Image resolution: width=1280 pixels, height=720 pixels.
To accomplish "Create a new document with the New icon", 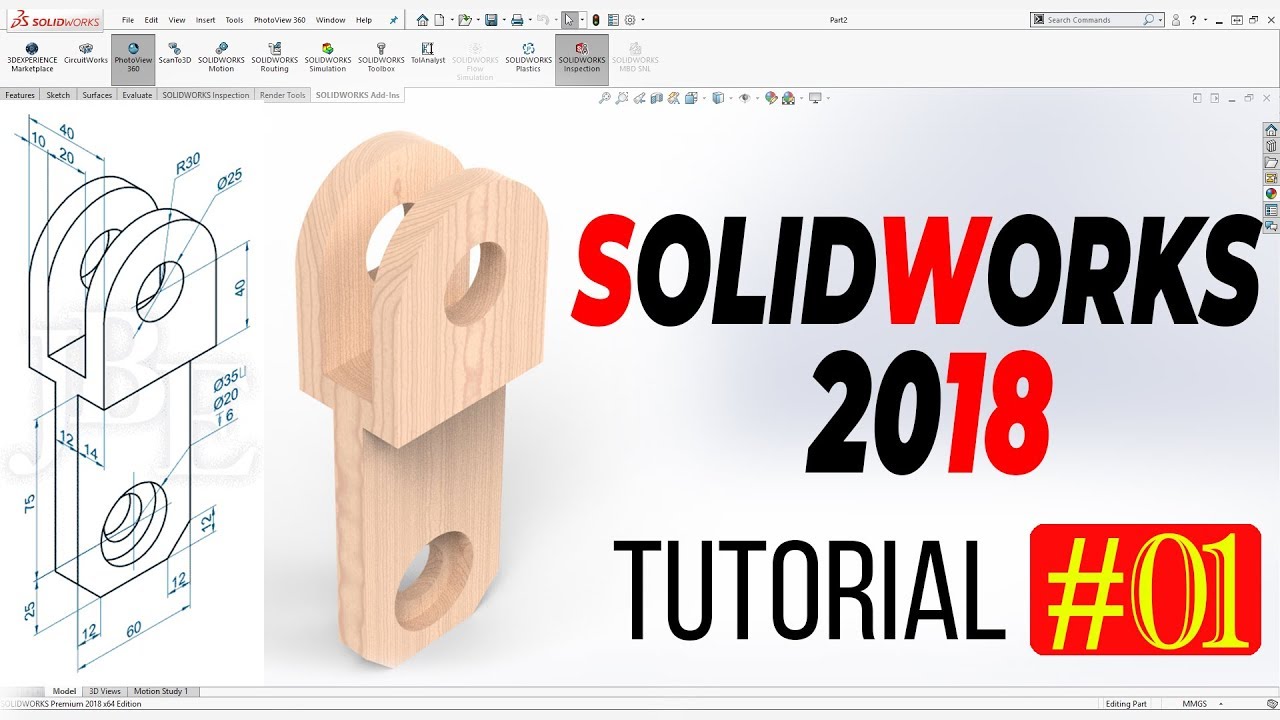I will 439,20.
